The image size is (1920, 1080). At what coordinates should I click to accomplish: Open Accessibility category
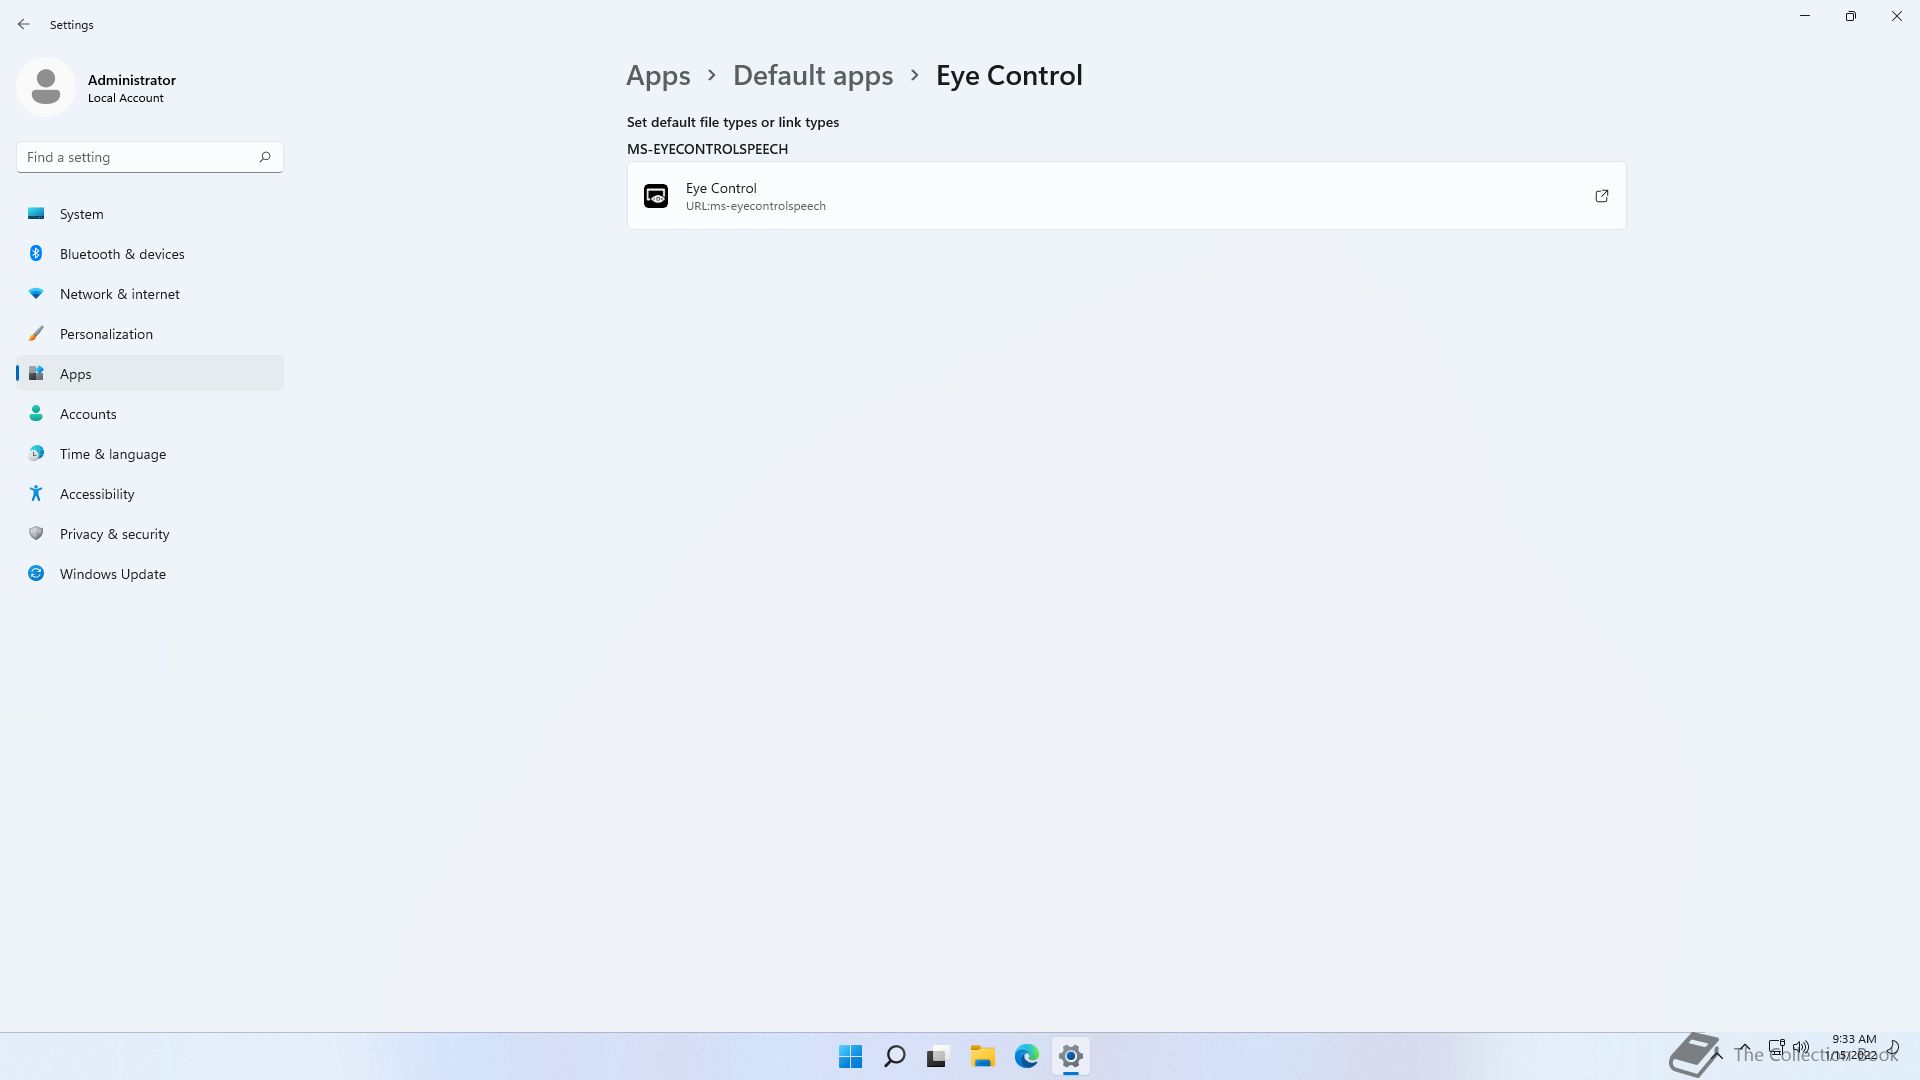(x=150, y=494)
